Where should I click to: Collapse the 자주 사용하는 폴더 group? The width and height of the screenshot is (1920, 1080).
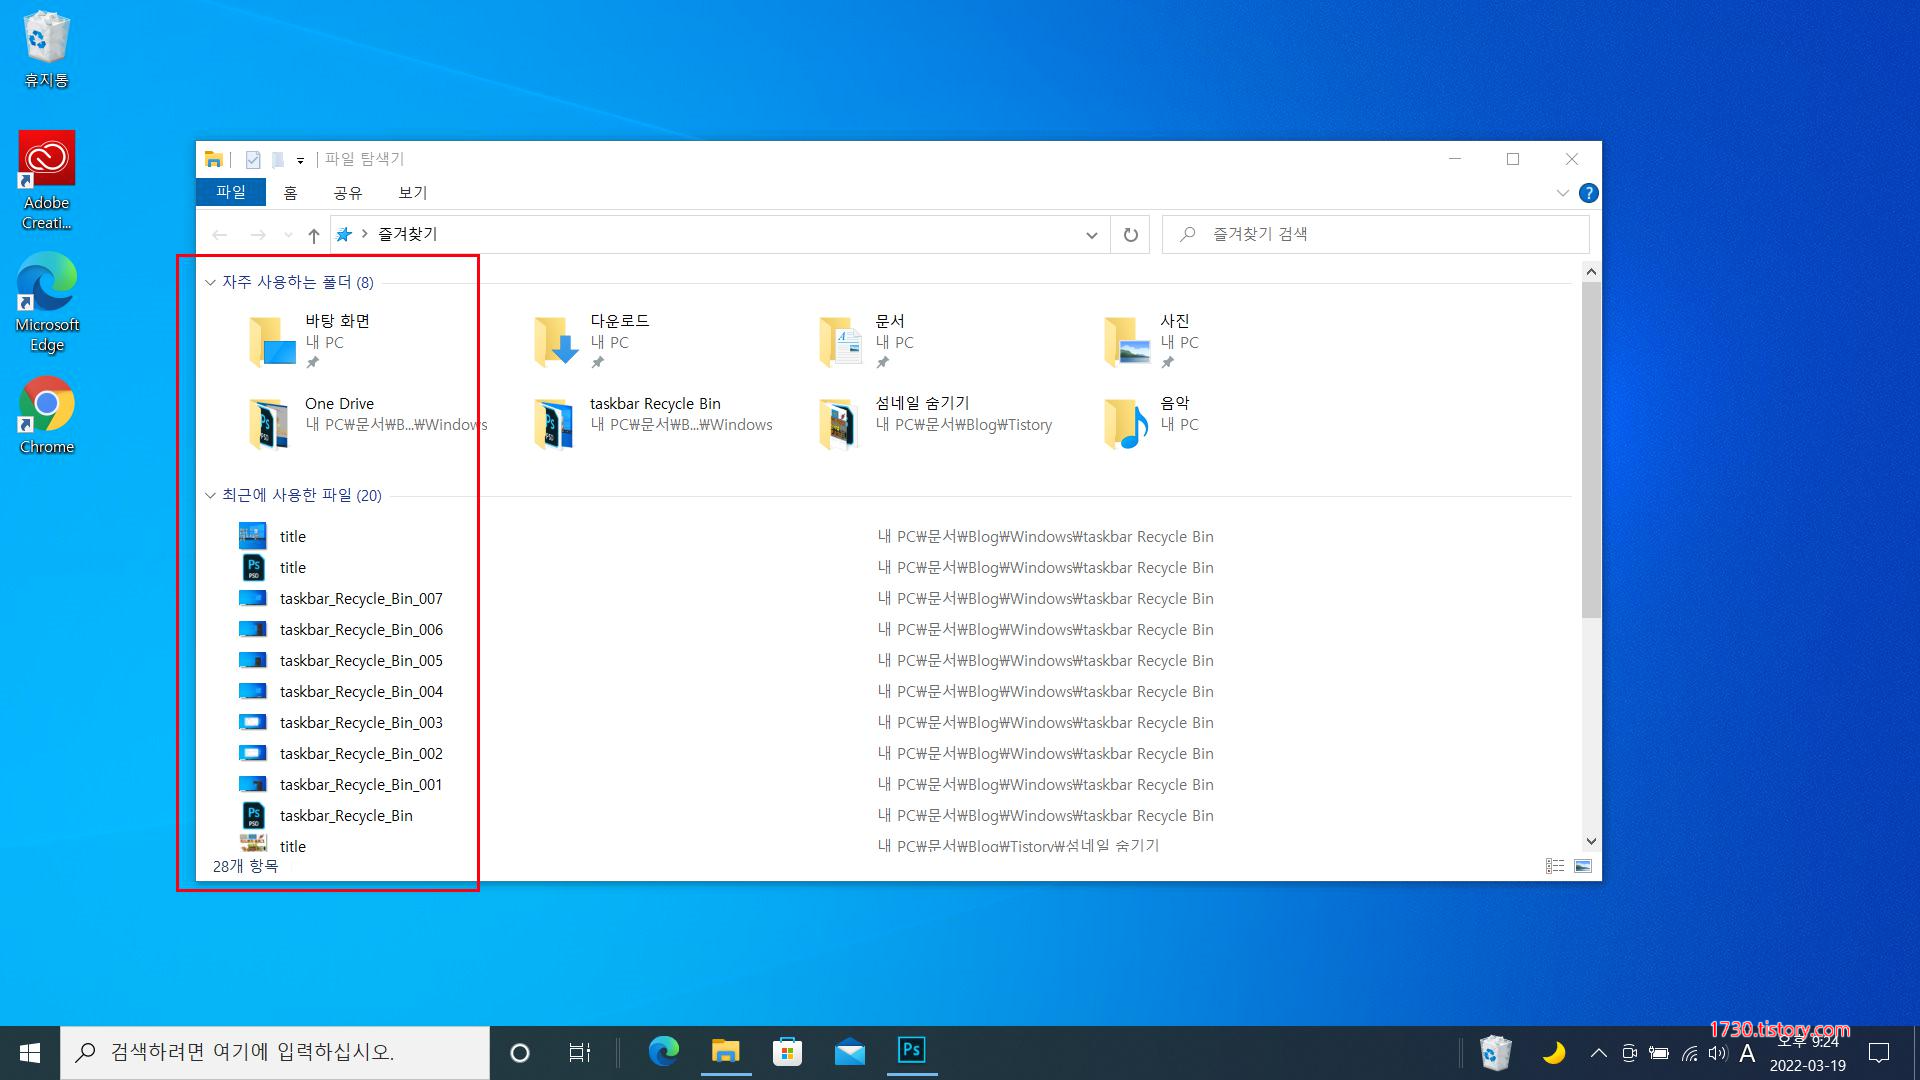click(210, 283)
